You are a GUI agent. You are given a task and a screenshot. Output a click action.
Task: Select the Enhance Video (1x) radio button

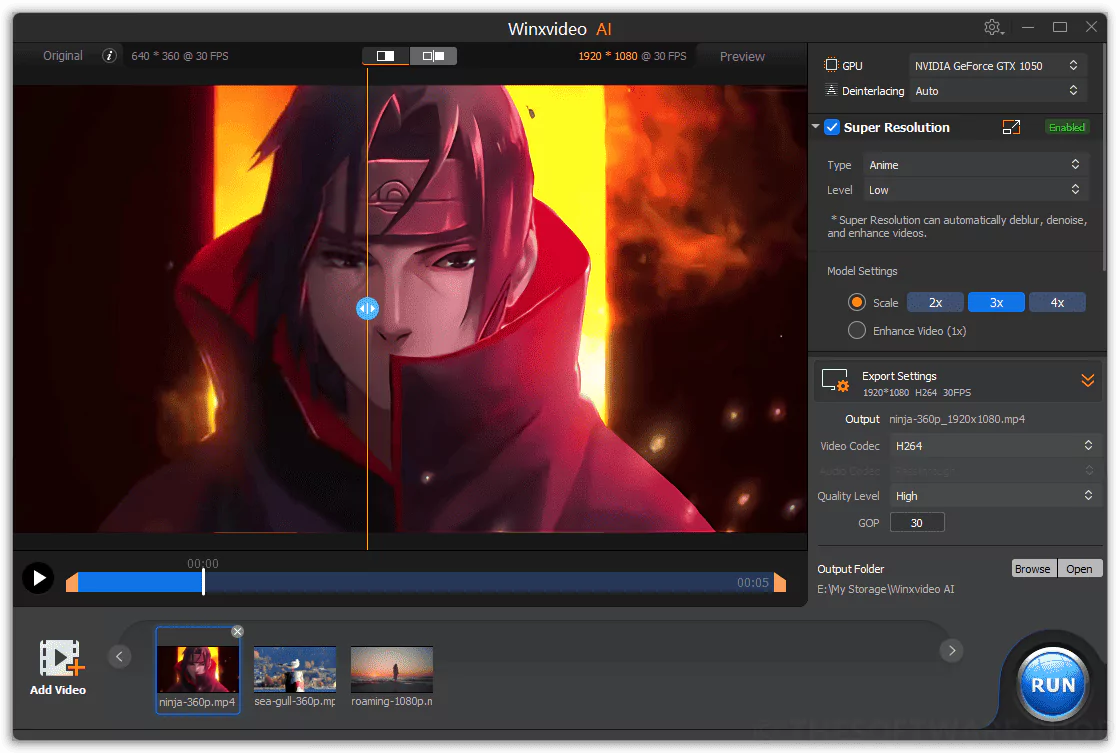pyautogui.click(x=856, y=330)
